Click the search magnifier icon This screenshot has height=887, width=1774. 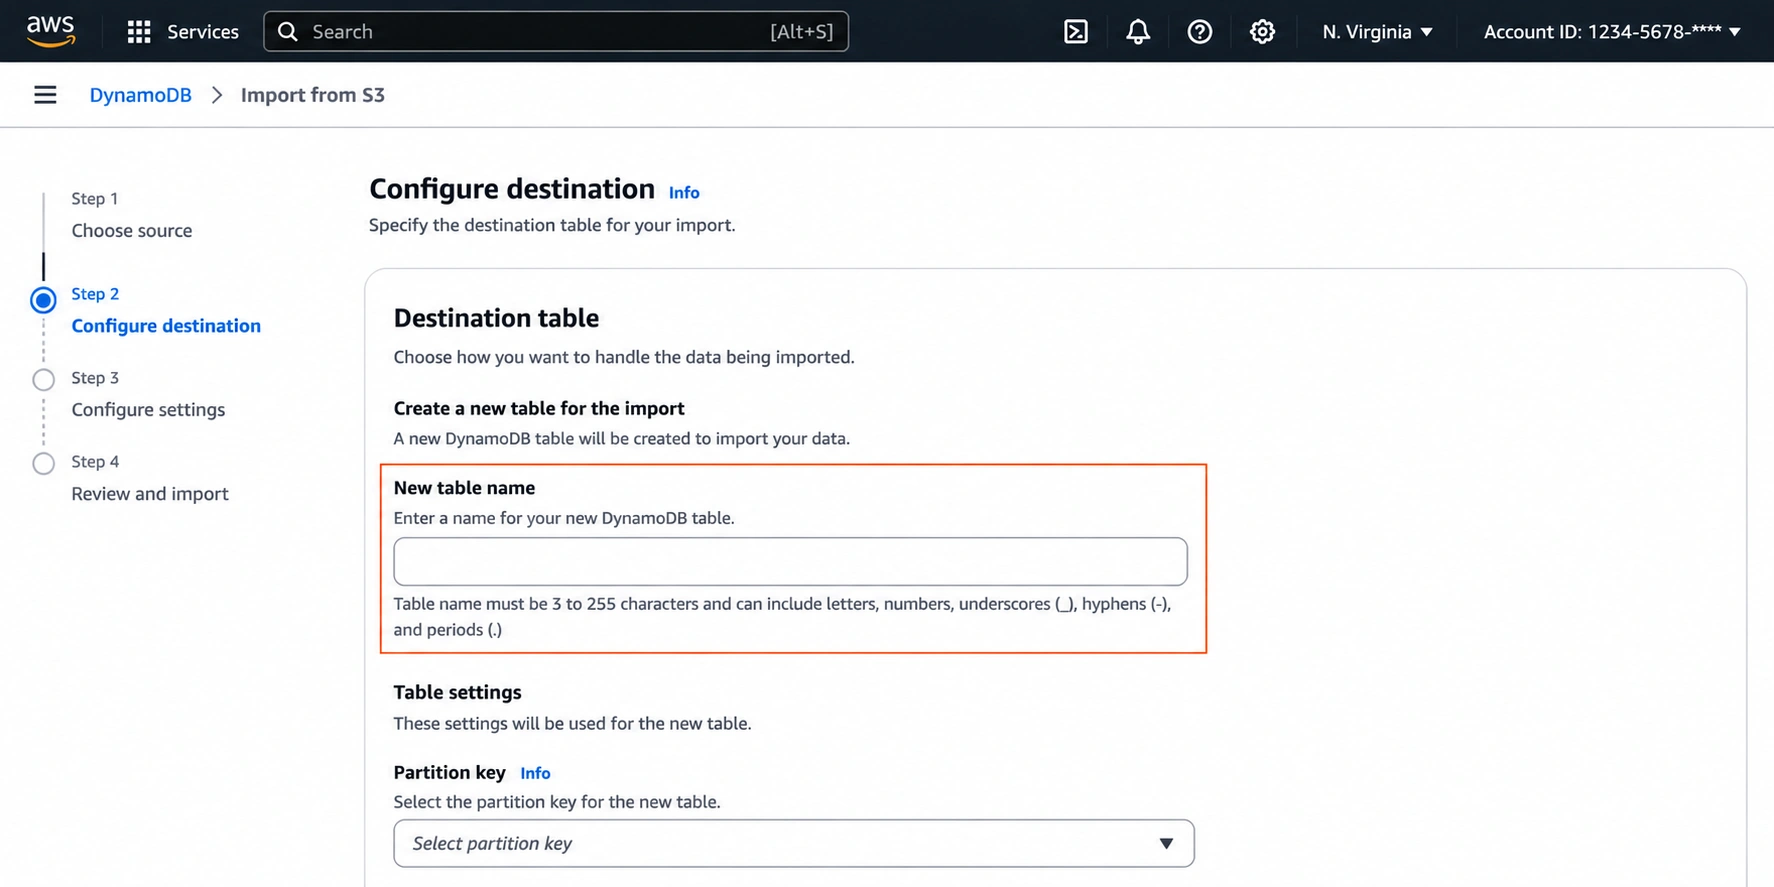[288, 32]
